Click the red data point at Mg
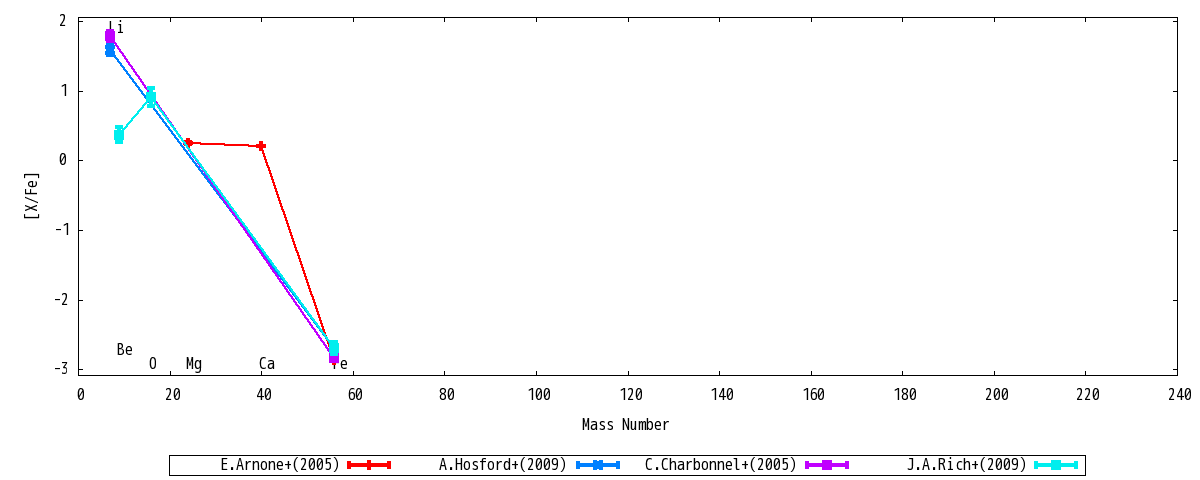Screen dimensions: 1200x480 click(x=188, y=142)
